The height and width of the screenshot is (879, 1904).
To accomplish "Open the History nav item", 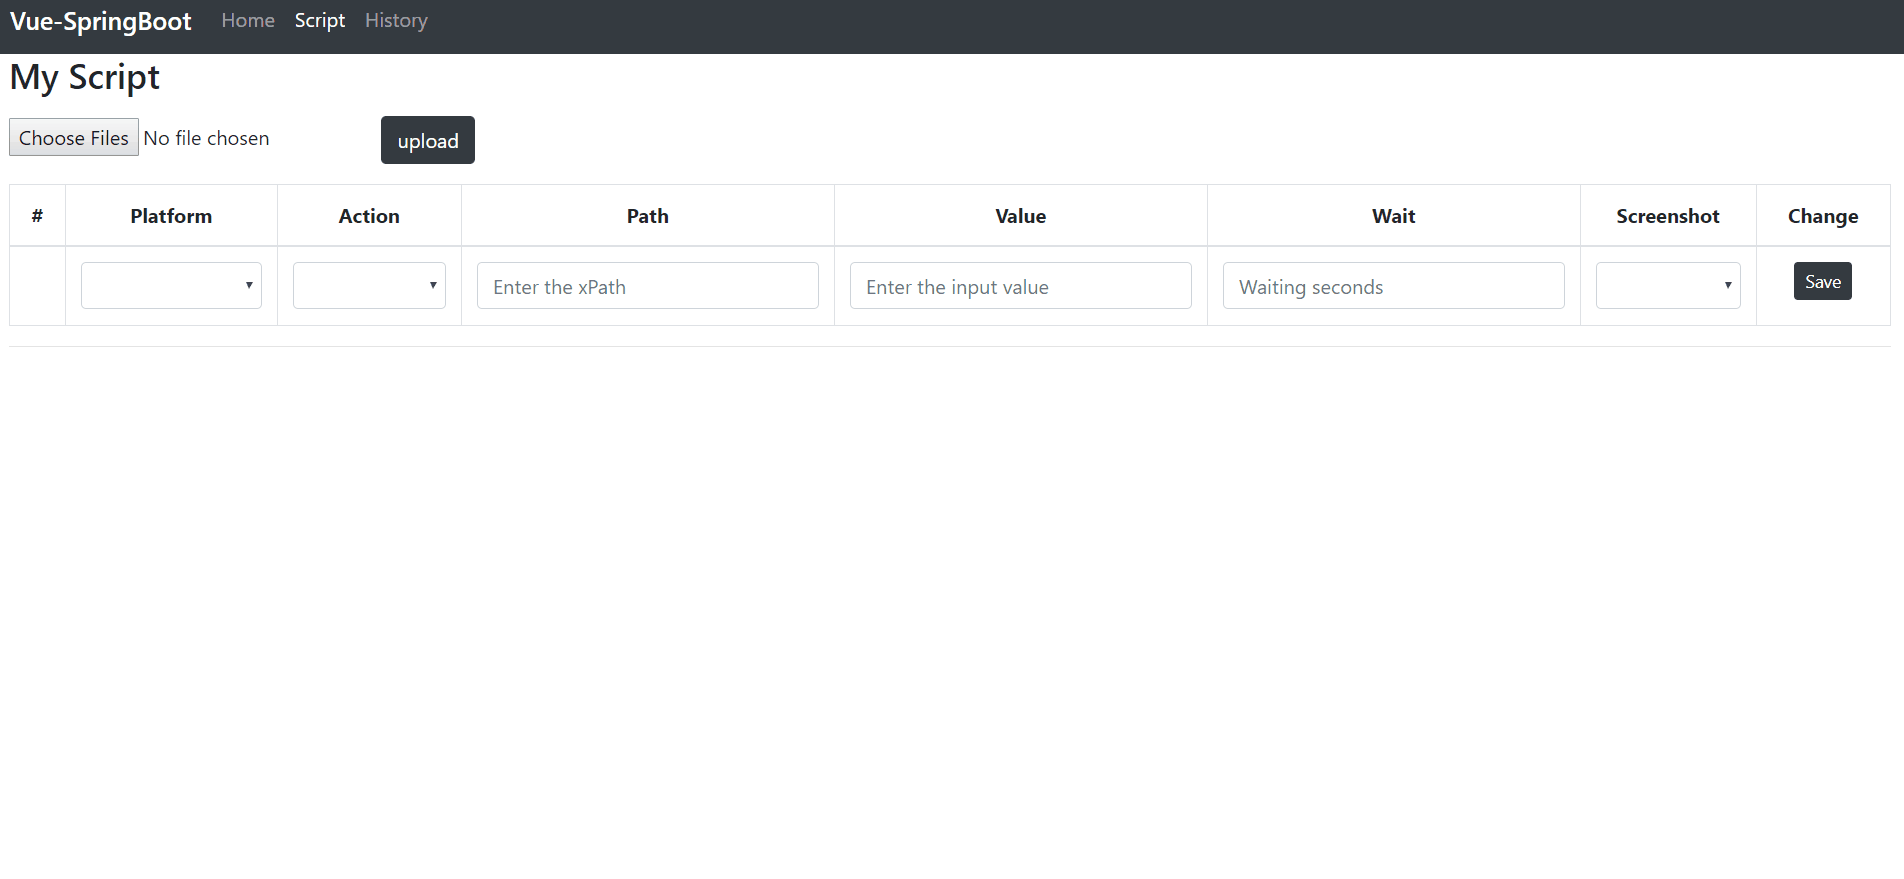I will coord(396,20).
